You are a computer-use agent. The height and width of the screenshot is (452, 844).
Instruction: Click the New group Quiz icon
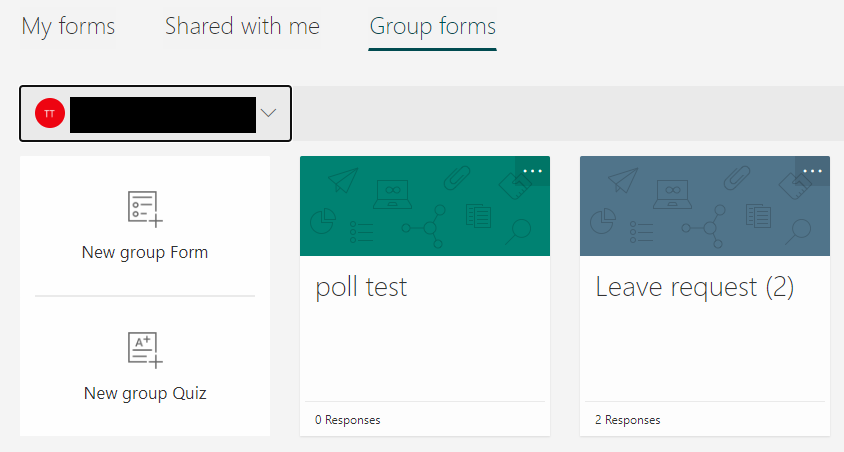click(x=145, y=348)
